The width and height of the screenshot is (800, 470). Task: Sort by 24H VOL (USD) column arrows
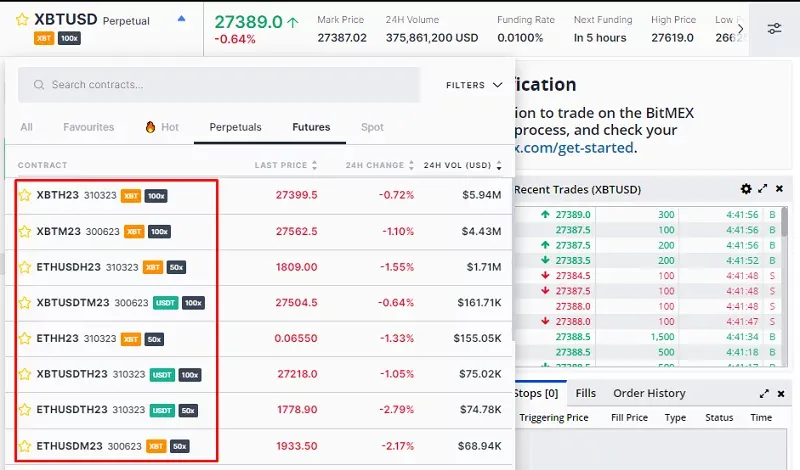click(499, 165)
